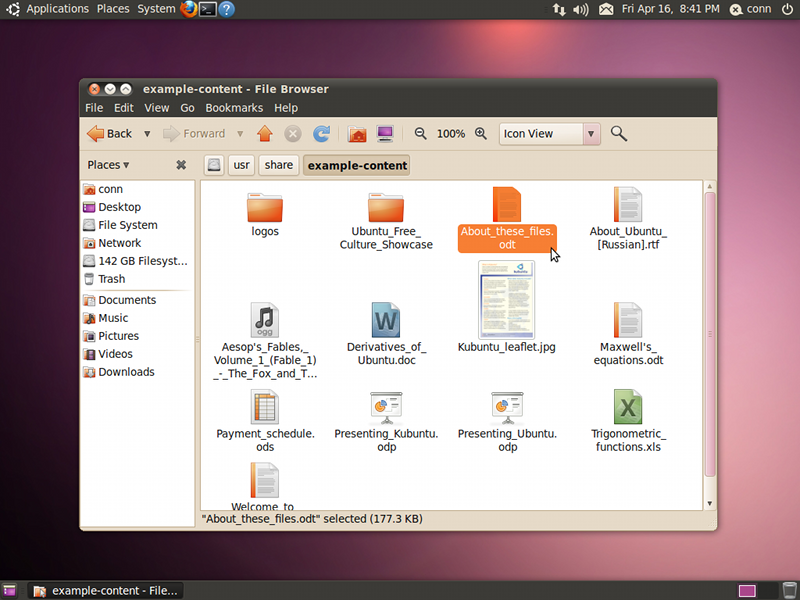This screenshot has height=600, width=800.
Task: Open the File menu
Action: tap(94, 108)
